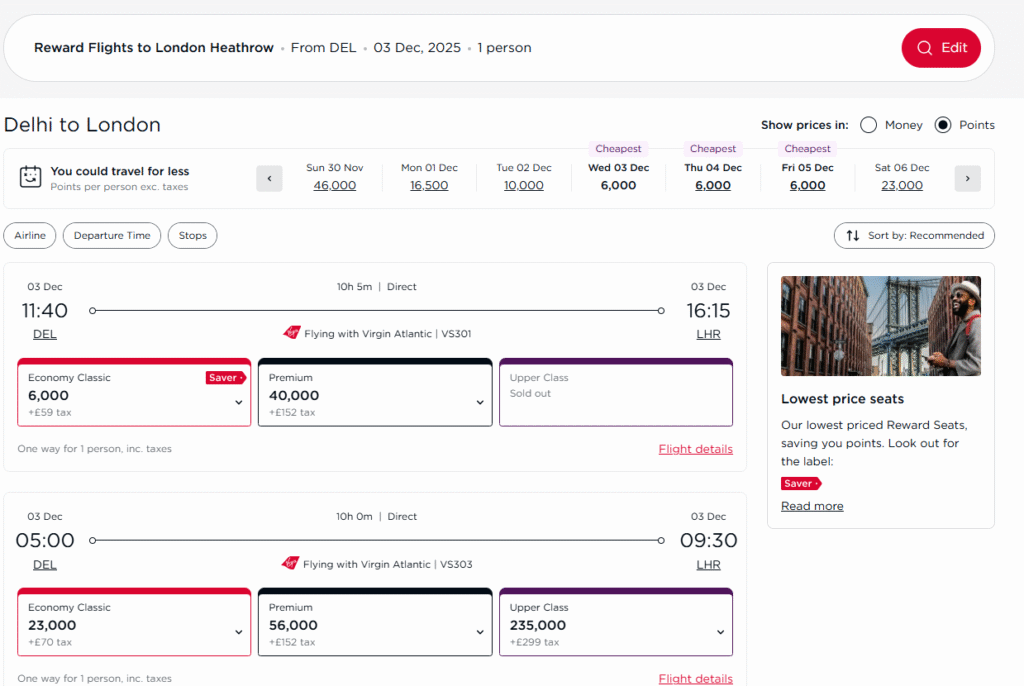The image size is (1024, 686).
Task: Click the next dates arrow button
Action: [967, 179]
